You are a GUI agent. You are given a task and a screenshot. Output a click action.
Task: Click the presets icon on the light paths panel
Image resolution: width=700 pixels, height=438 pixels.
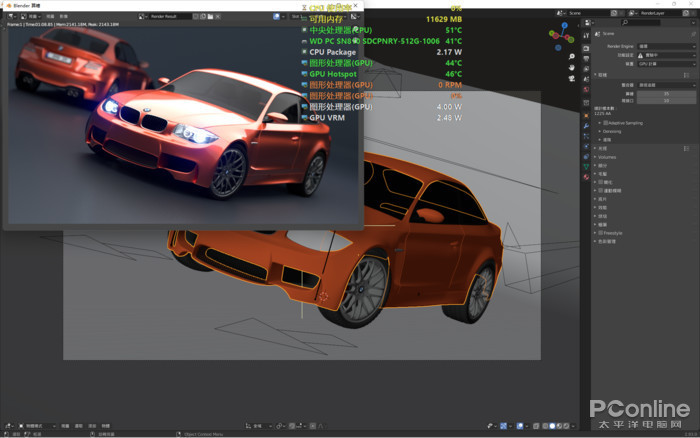(686, 148)
